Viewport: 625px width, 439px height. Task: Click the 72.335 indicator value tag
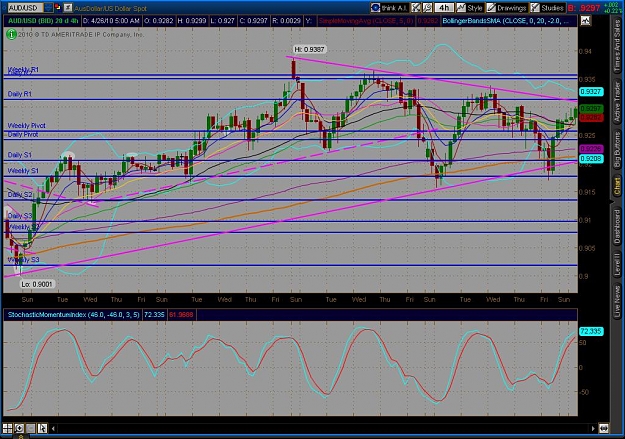(591, 331)
